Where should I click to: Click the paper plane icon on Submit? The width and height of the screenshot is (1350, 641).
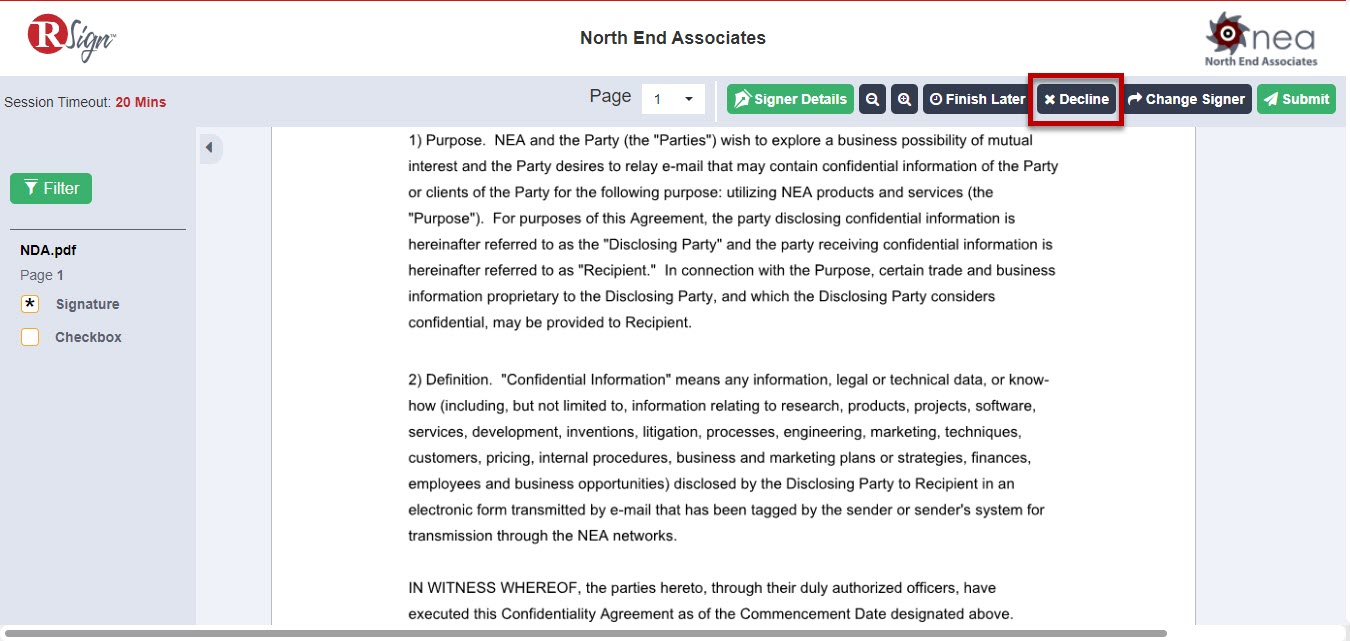(1270, 99)
